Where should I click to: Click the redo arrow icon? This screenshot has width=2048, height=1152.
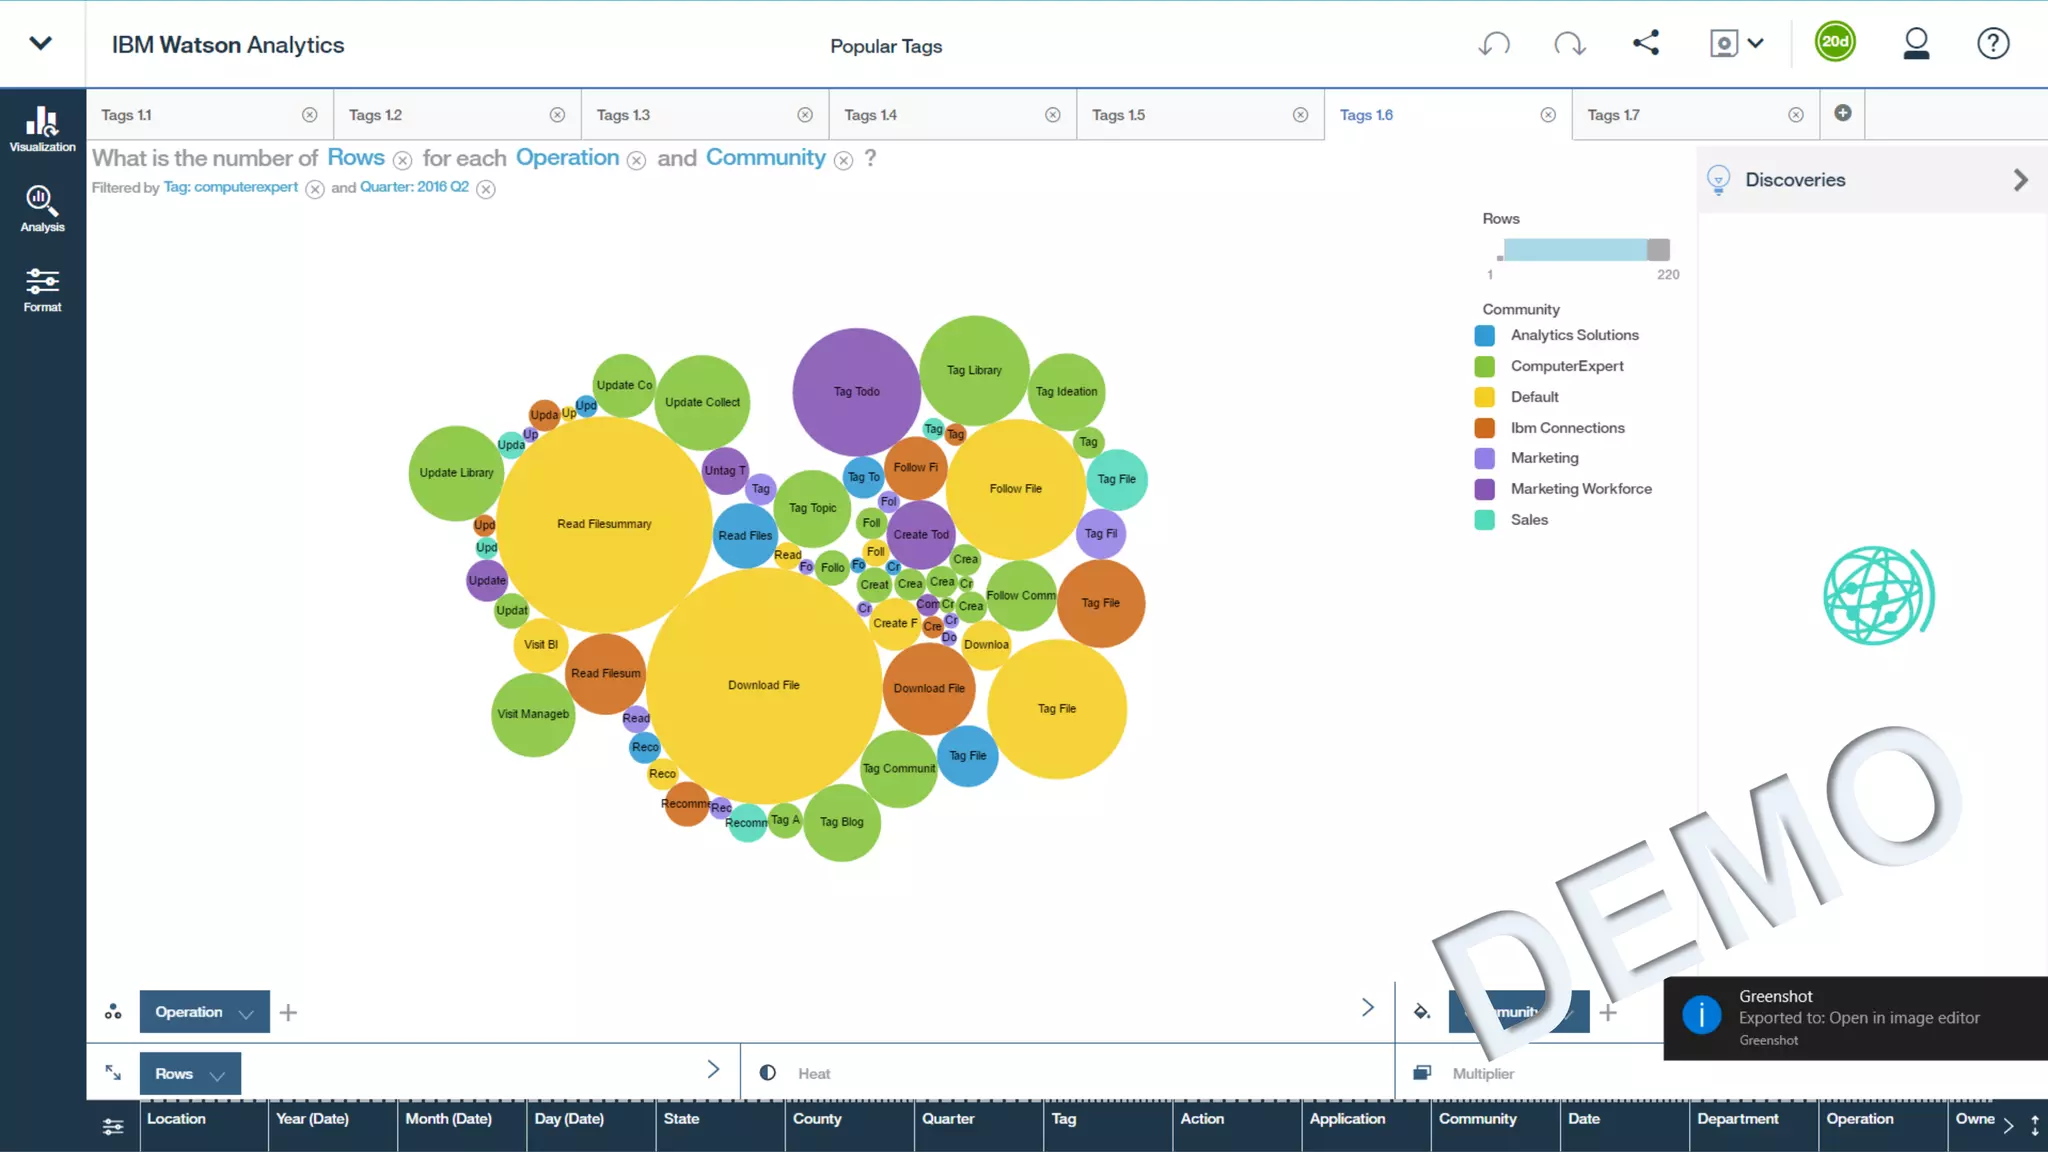1569,44
